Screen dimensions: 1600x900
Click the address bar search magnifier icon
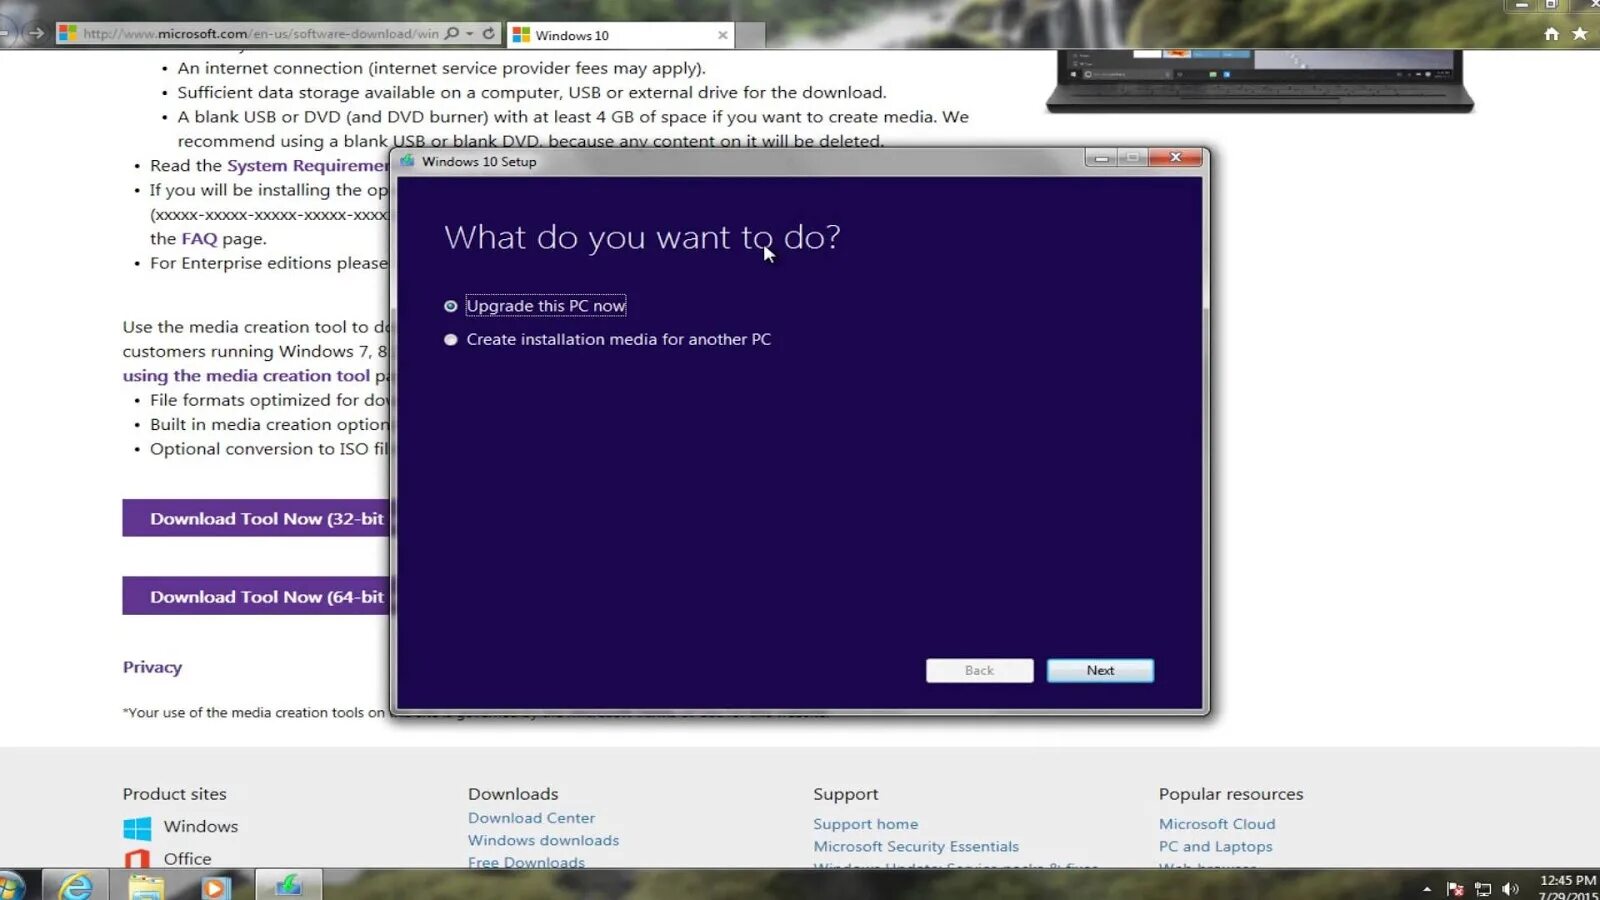coord(452,34)
